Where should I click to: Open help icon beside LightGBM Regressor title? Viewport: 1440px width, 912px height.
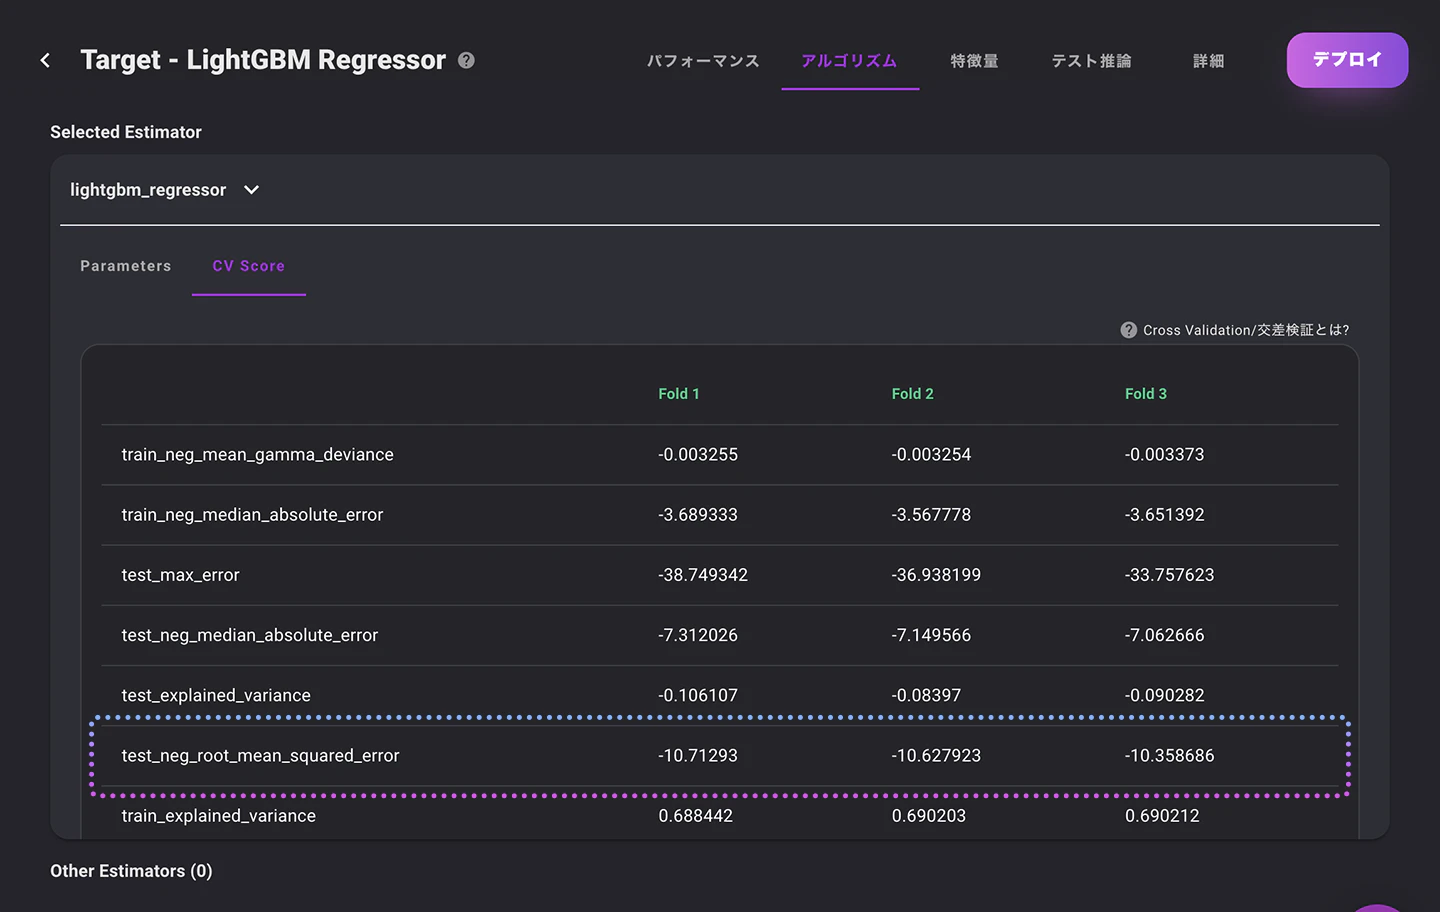466,60
